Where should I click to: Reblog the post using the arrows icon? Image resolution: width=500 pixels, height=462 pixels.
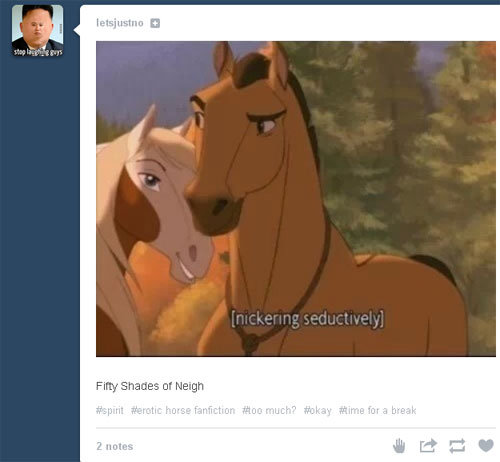coord(457,446)
